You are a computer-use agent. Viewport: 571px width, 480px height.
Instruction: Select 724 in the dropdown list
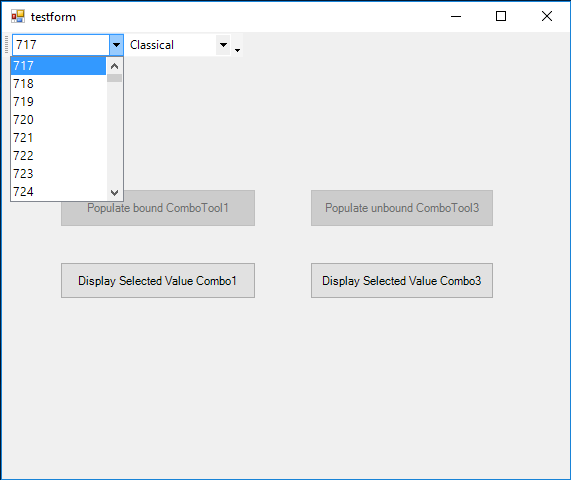[58, 192]
